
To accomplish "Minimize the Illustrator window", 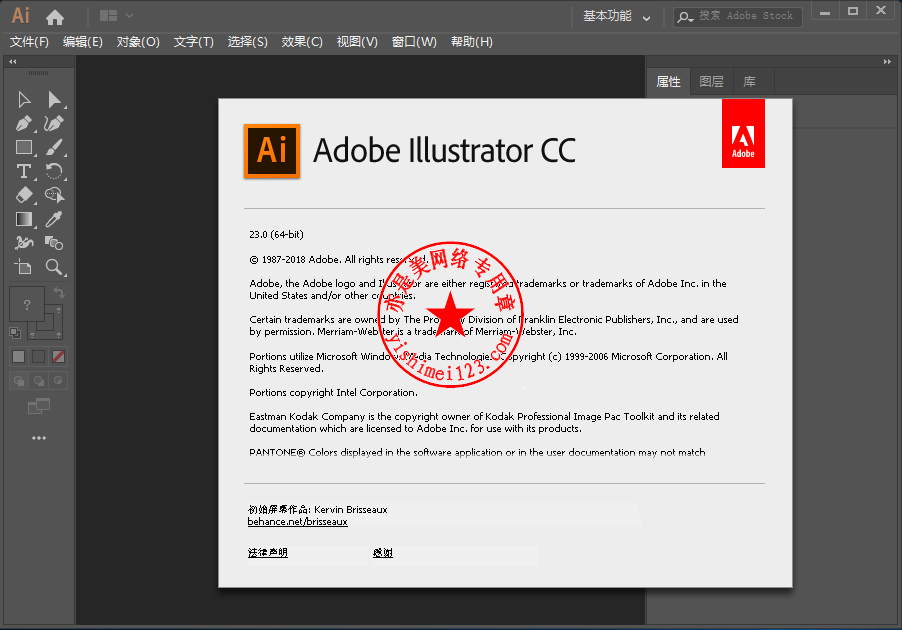I will tap(825, 11).
